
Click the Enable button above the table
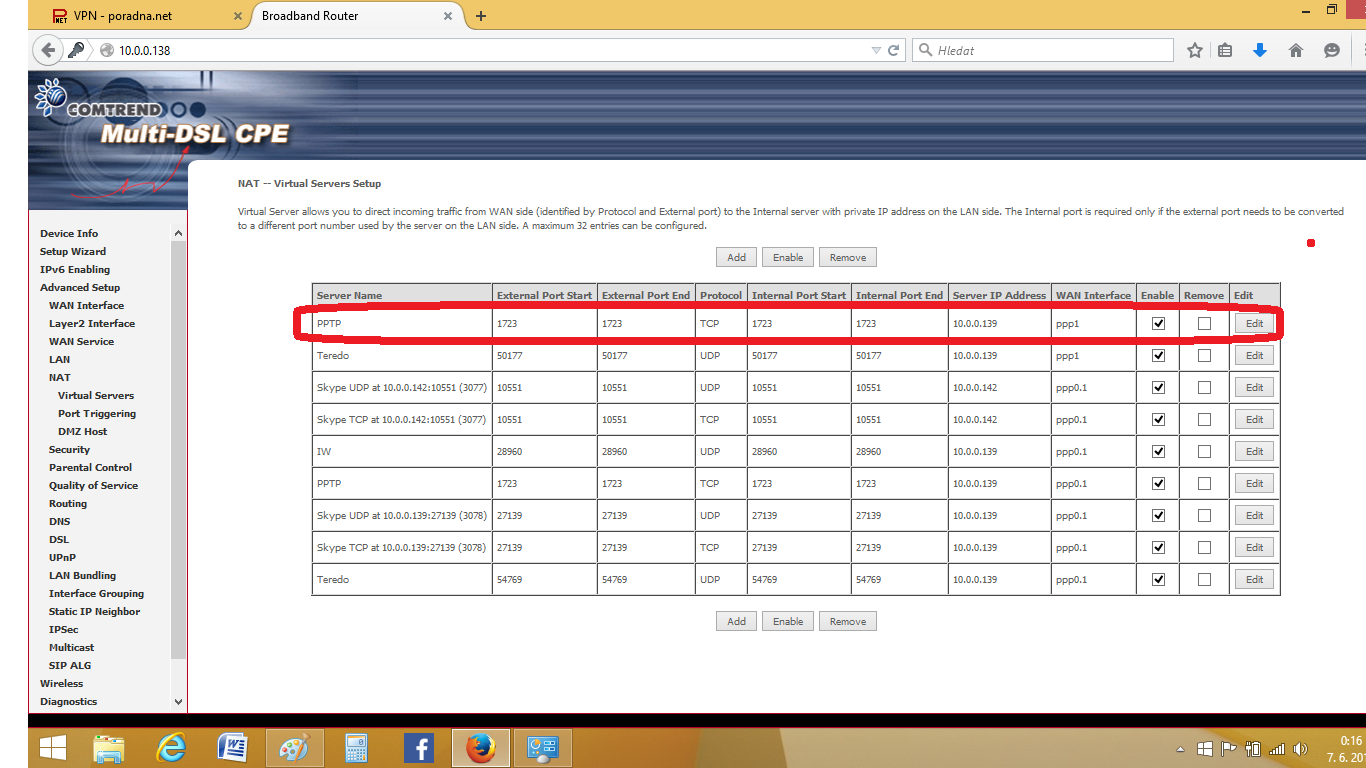pyautogui.click(x=788, y=257)
